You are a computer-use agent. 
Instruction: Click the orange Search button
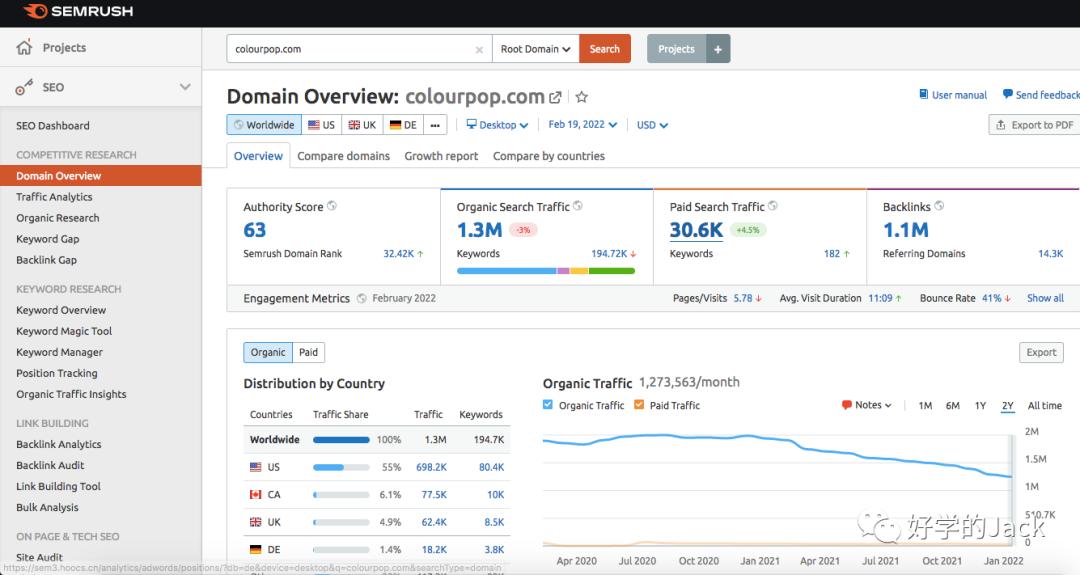pos(604,49)
